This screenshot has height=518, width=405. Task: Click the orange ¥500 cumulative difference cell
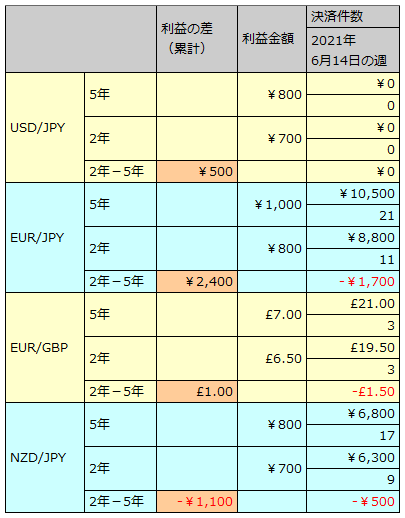197,171
